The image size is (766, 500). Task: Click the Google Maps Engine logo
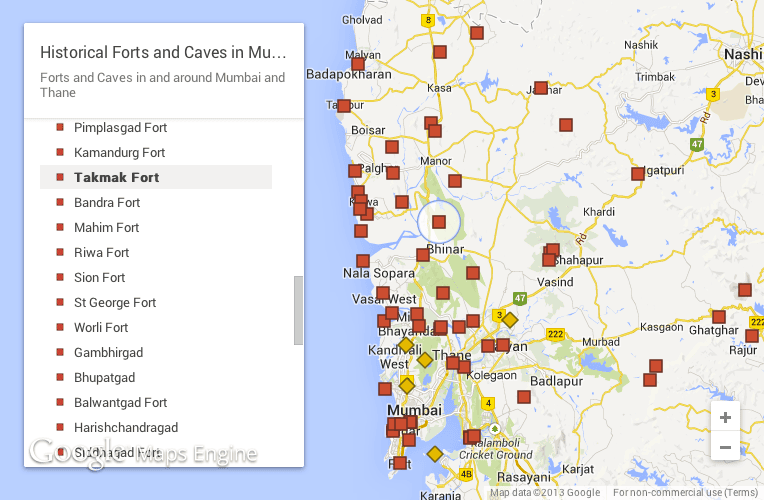point(142,453)
